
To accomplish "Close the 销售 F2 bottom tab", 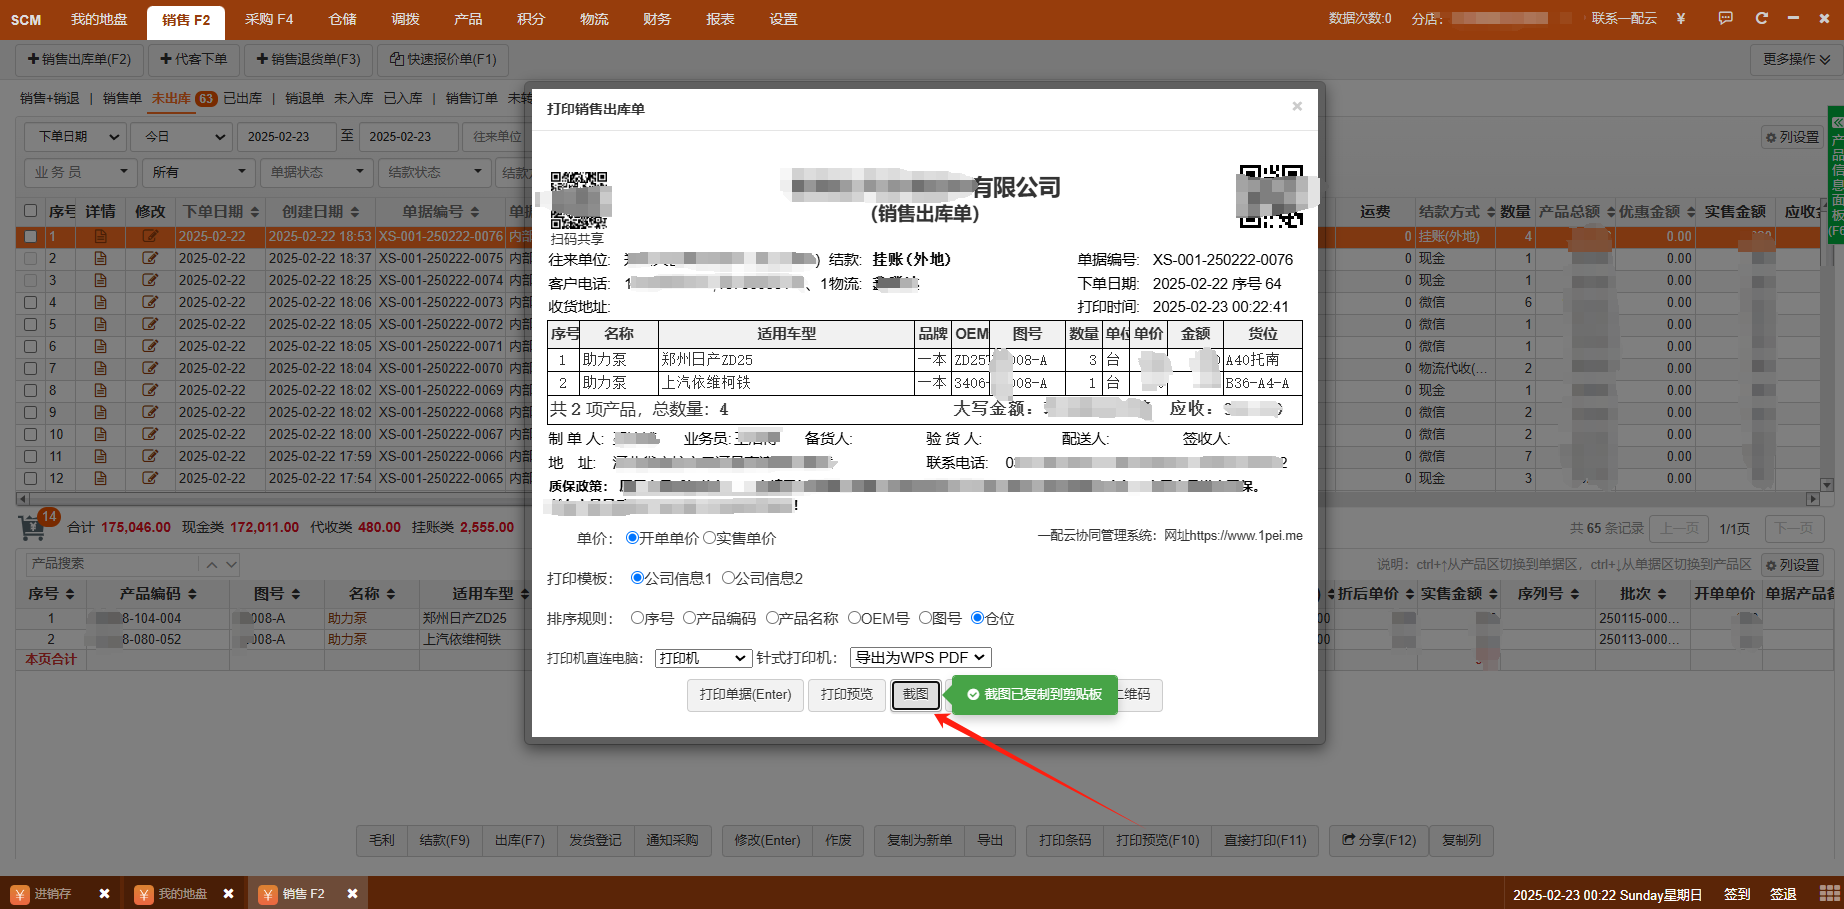I will point(352,894).
